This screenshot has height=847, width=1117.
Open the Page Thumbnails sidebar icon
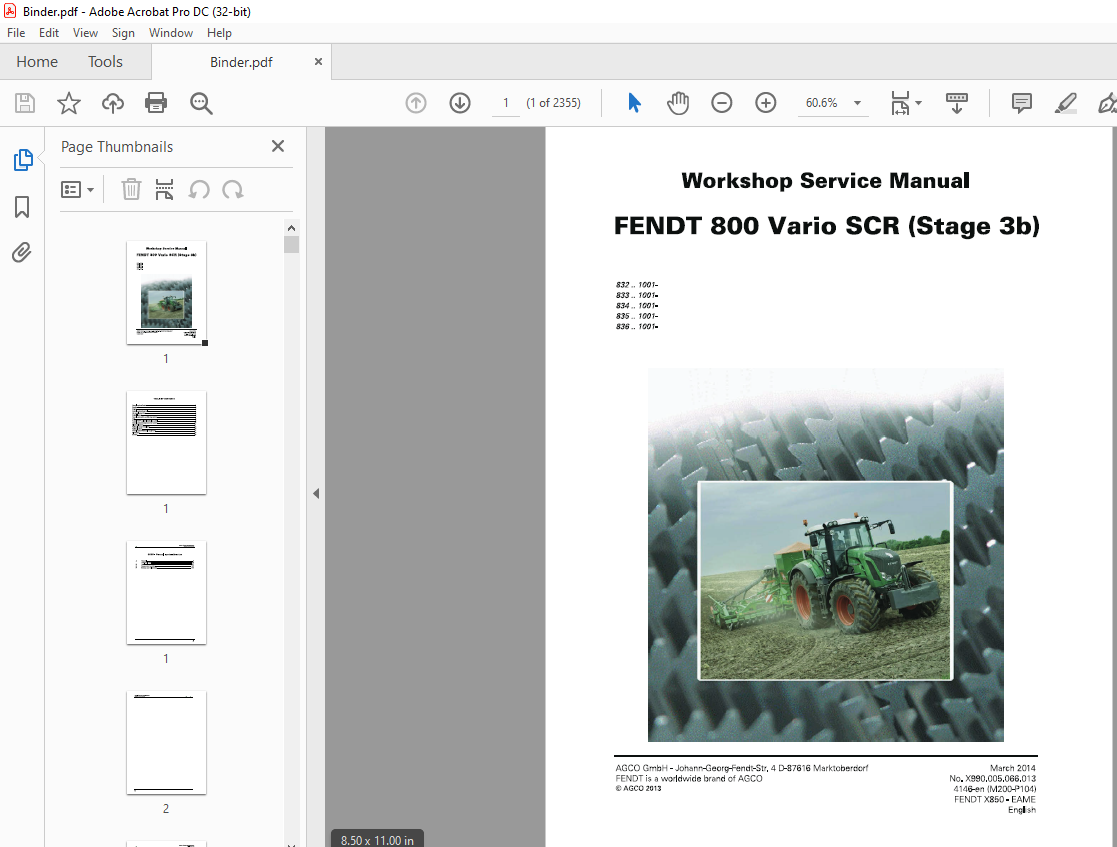coord(23,160)
